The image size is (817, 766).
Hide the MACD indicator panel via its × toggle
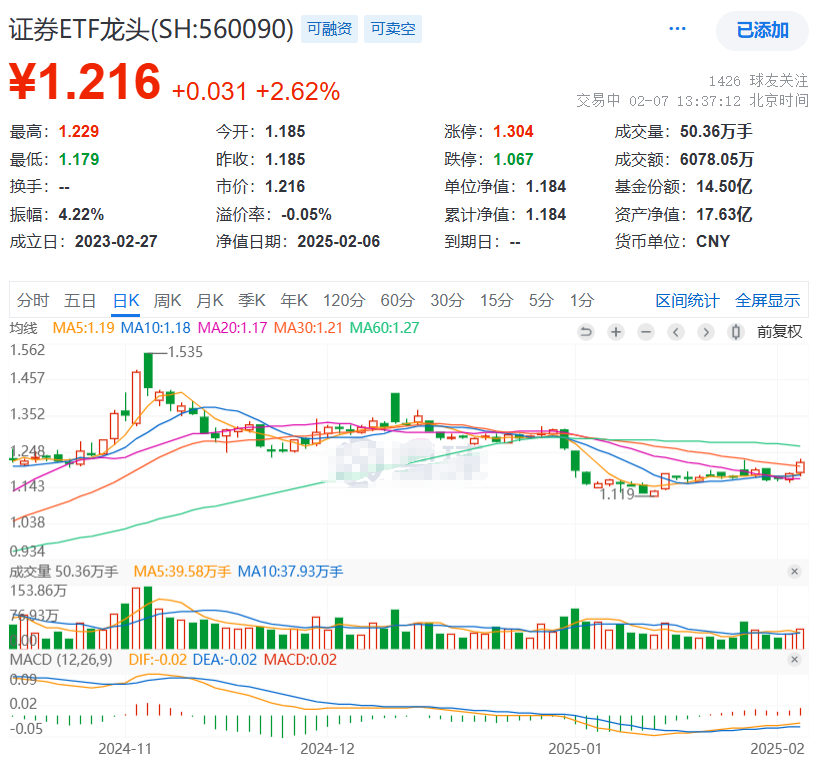coord(795,659)
